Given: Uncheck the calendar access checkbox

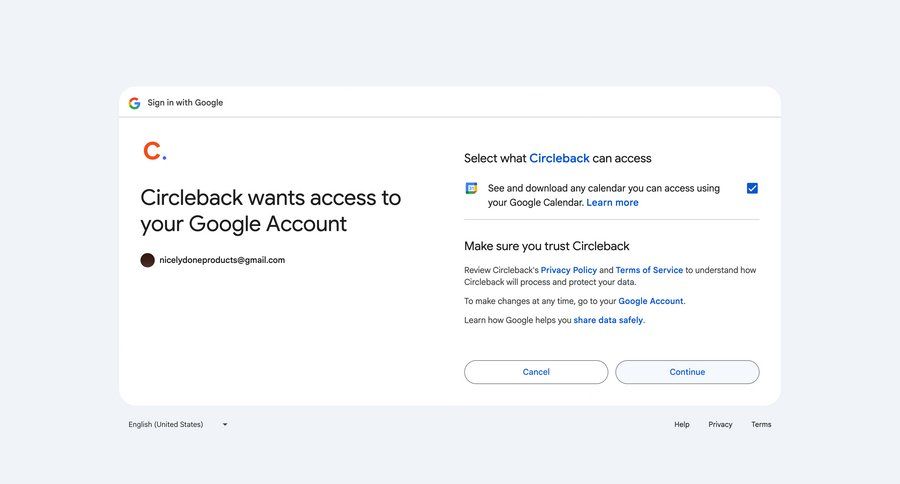Looking at the screenshot, I should [752, 188].
